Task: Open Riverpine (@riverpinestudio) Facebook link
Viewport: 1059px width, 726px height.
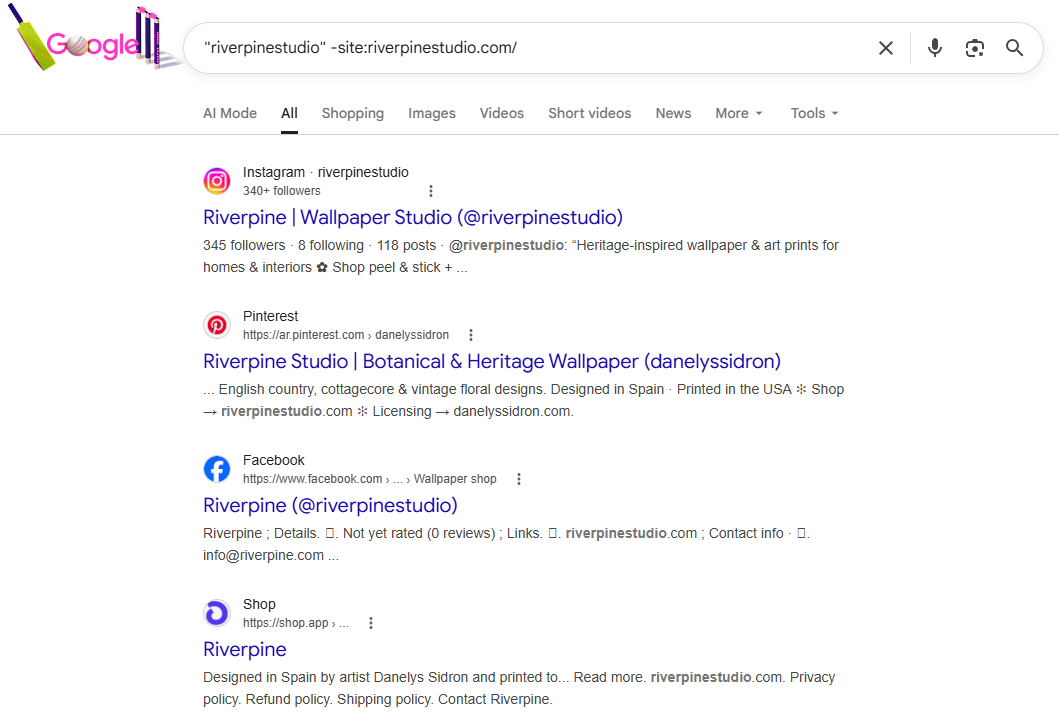Action: (330, 505)
